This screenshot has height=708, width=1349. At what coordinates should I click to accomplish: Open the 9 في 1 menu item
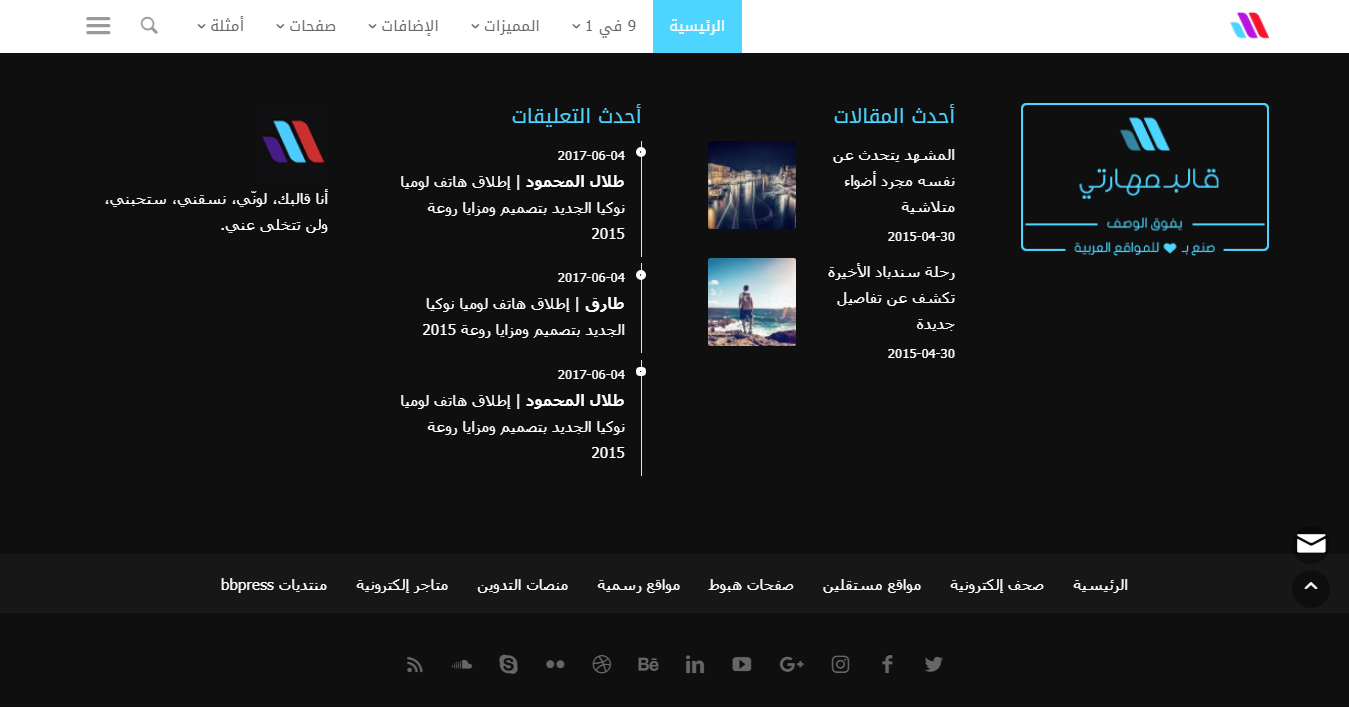604,26
